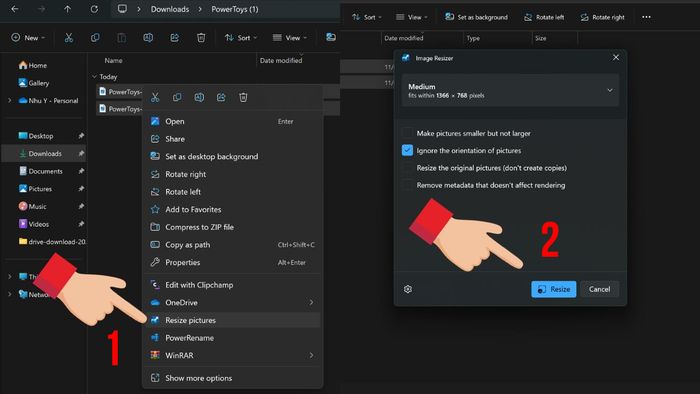Select Compress to ZIP file
This screenshot has height=394, width=700.
pyautogui.click(x=233, y=227)
